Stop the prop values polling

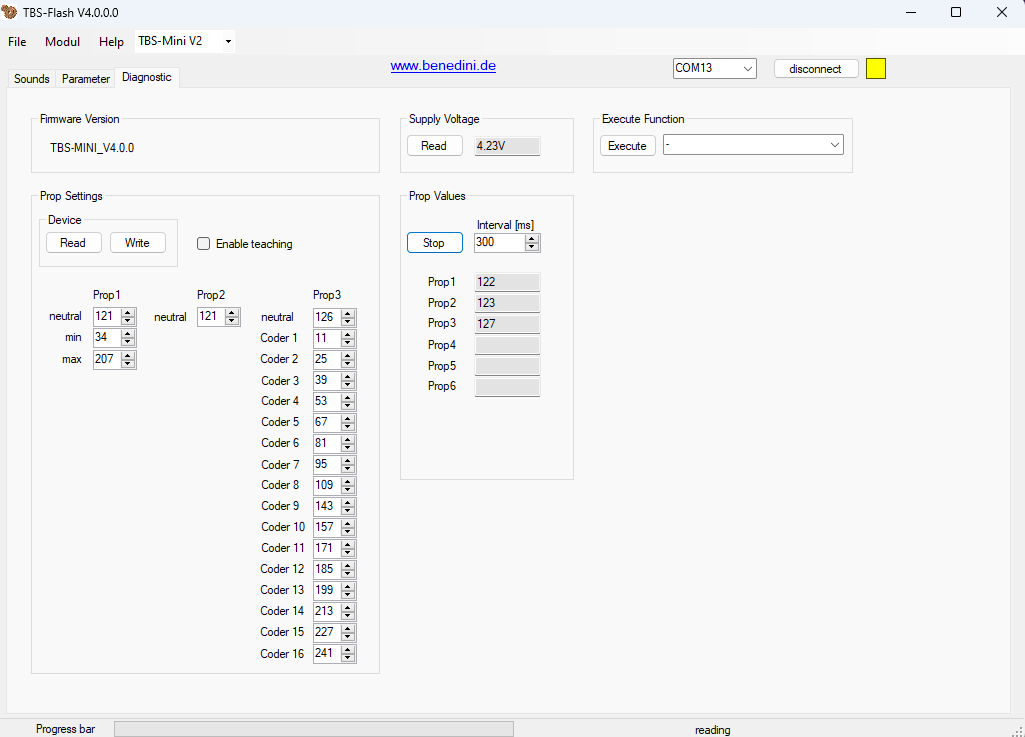point(434,243)
